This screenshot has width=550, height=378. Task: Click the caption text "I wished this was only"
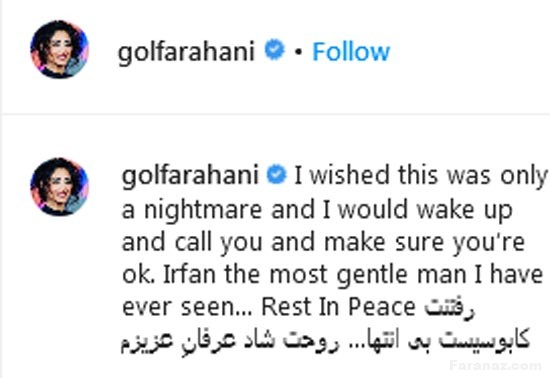(421, 176)
